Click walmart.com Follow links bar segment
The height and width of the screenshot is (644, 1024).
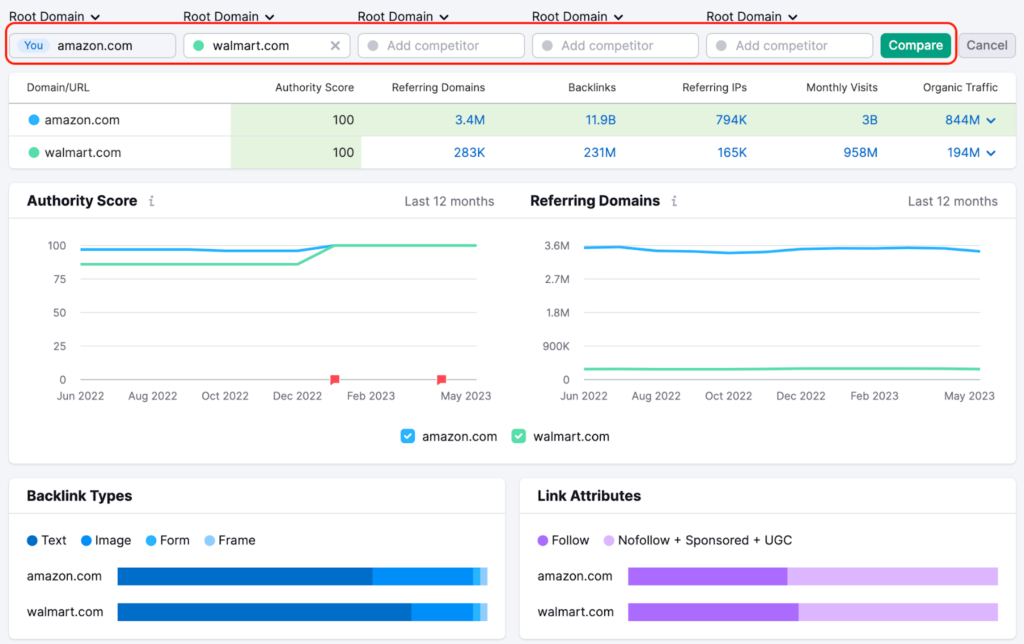click(713, 612)
